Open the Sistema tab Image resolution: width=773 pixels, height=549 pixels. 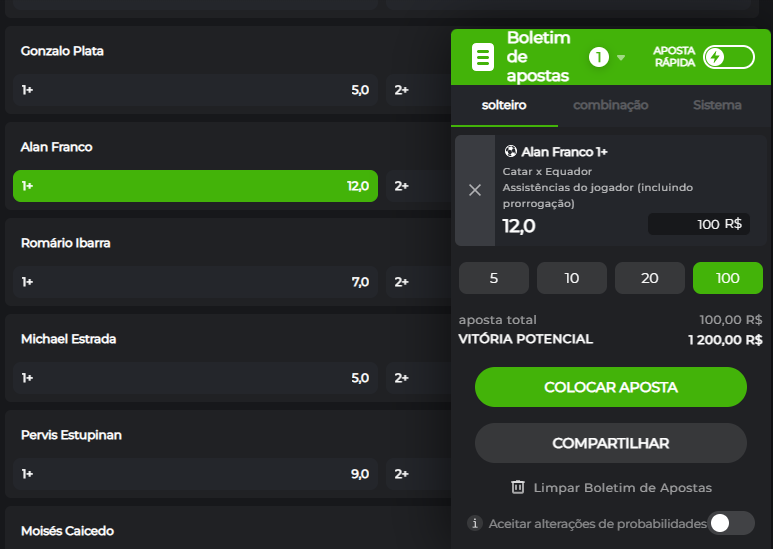click(x=717, y=105)
